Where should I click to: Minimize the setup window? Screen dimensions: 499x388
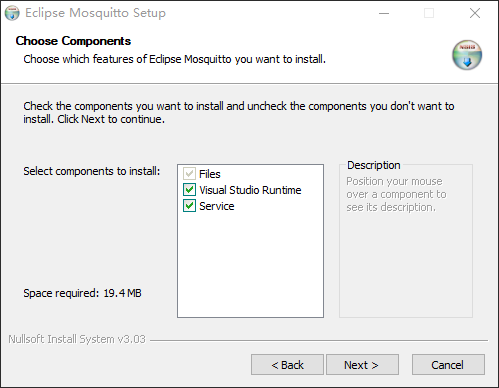(384, 13)
